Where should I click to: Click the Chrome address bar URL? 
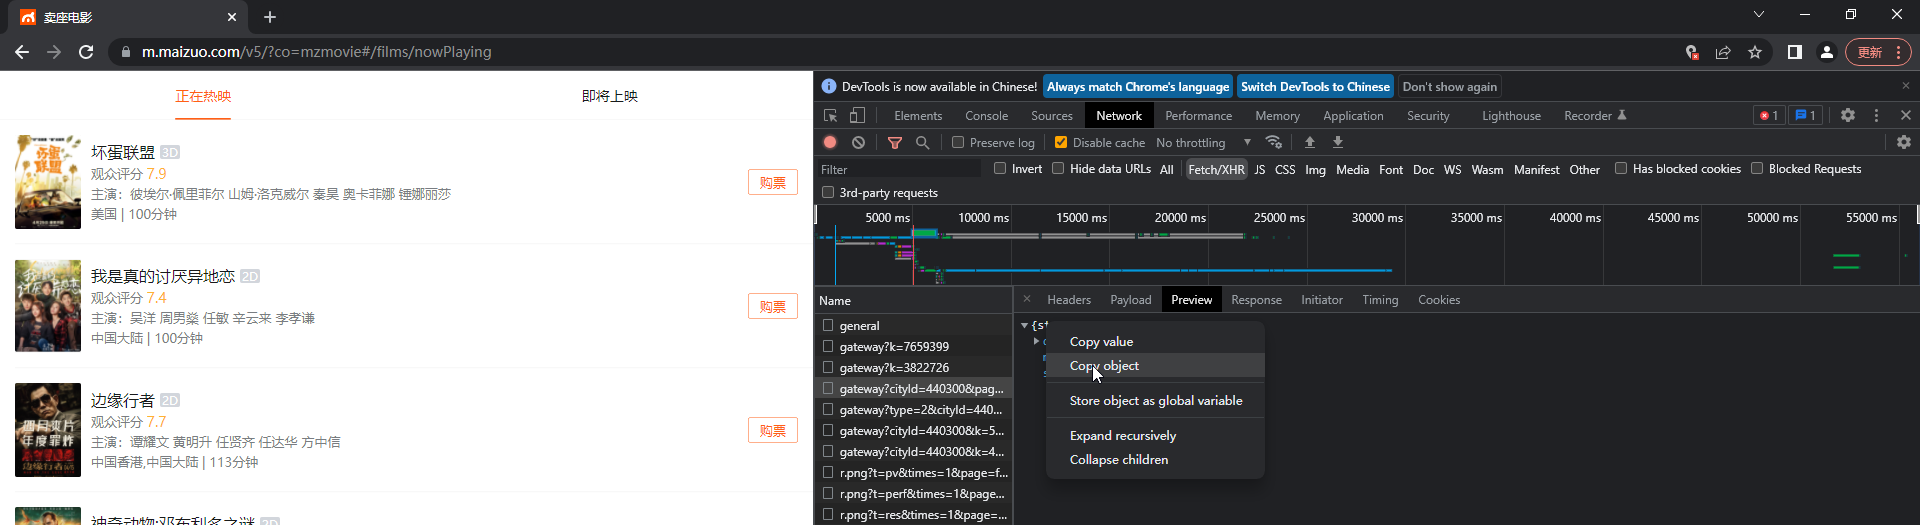click(316, 52)
